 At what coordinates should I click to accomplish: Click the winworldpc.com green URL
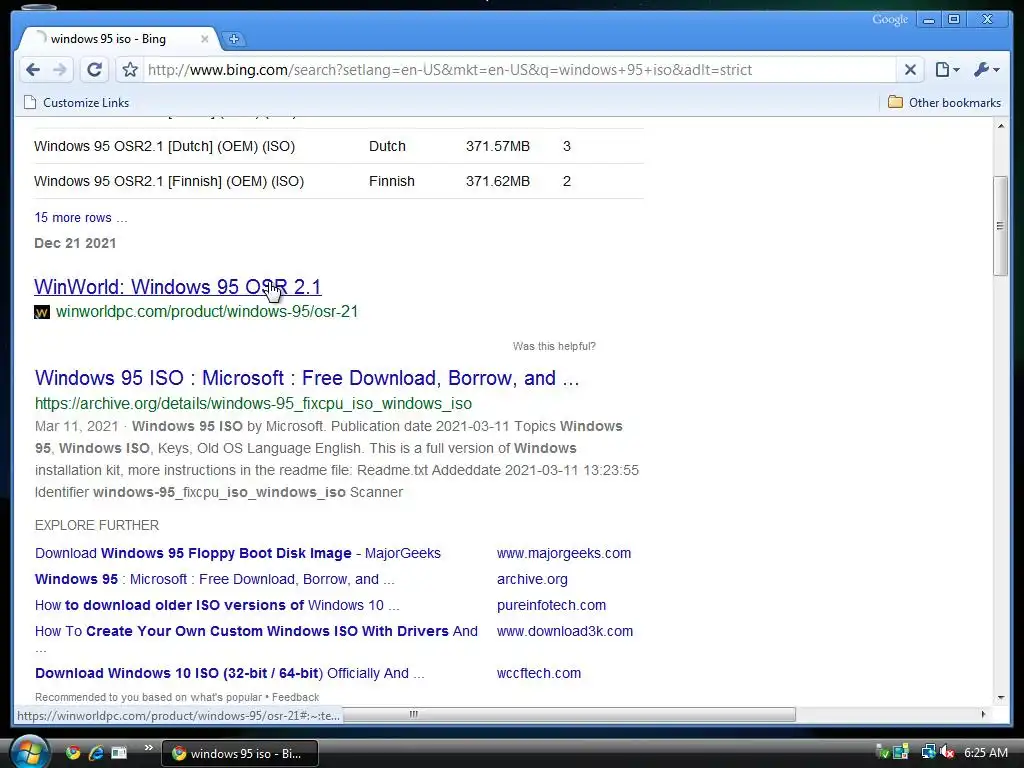point(207,312)
